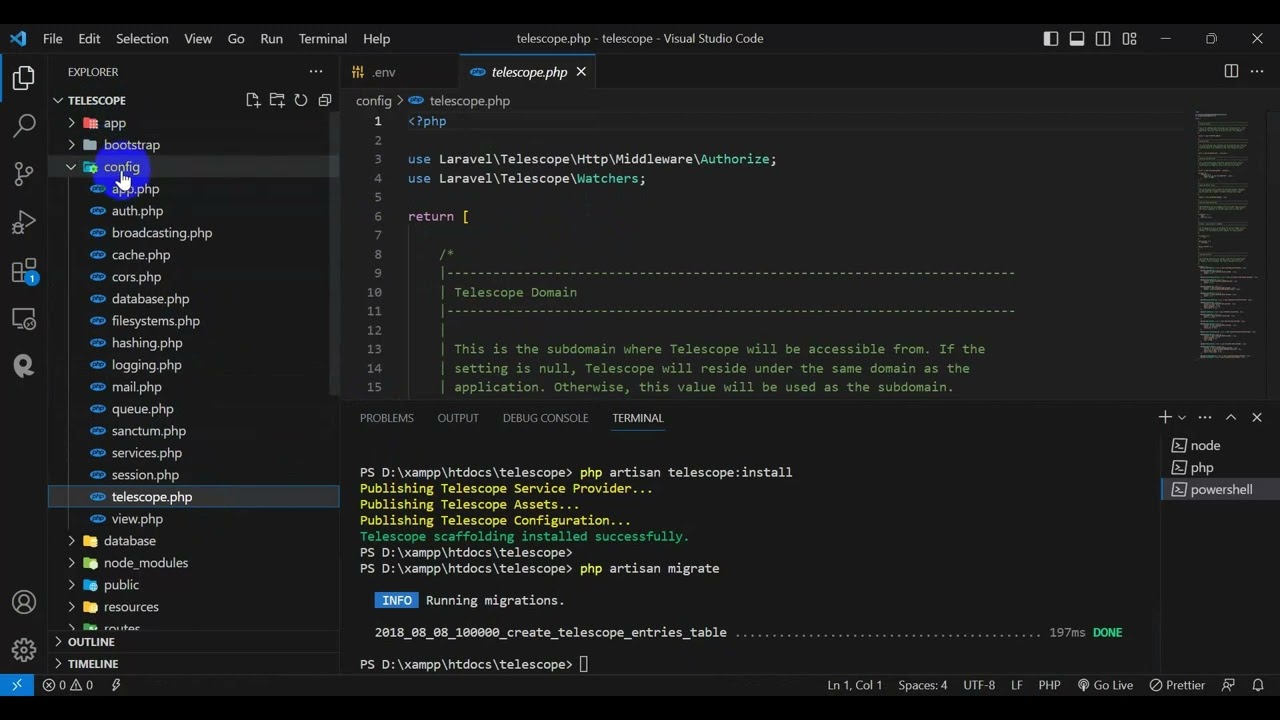Open the Explorer view in activity bar
This screenshot has width=1280, height=720.
(24, 78)
